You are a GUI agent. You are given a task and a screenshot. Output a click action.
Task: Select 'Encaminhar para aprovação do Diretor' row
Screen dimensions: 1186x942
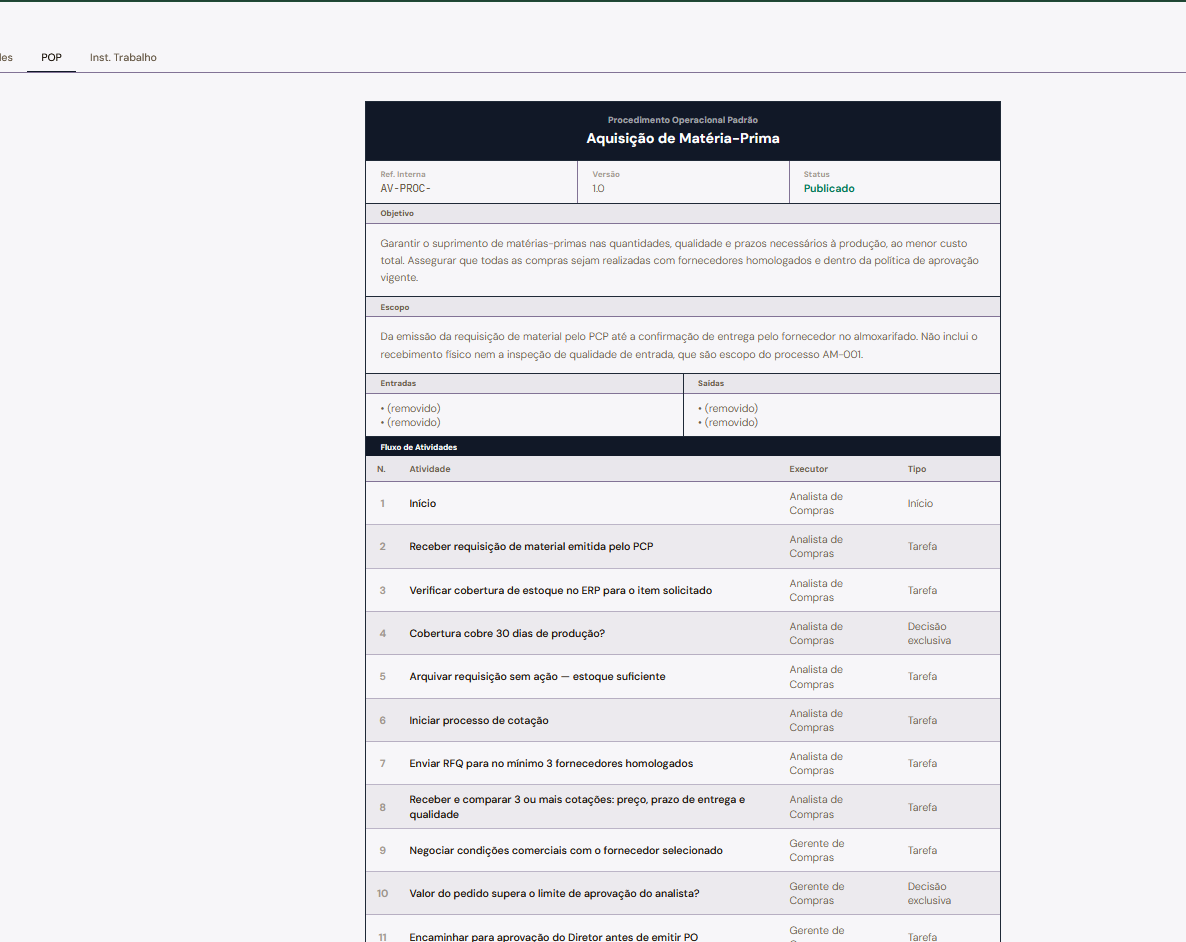(682, 929)
